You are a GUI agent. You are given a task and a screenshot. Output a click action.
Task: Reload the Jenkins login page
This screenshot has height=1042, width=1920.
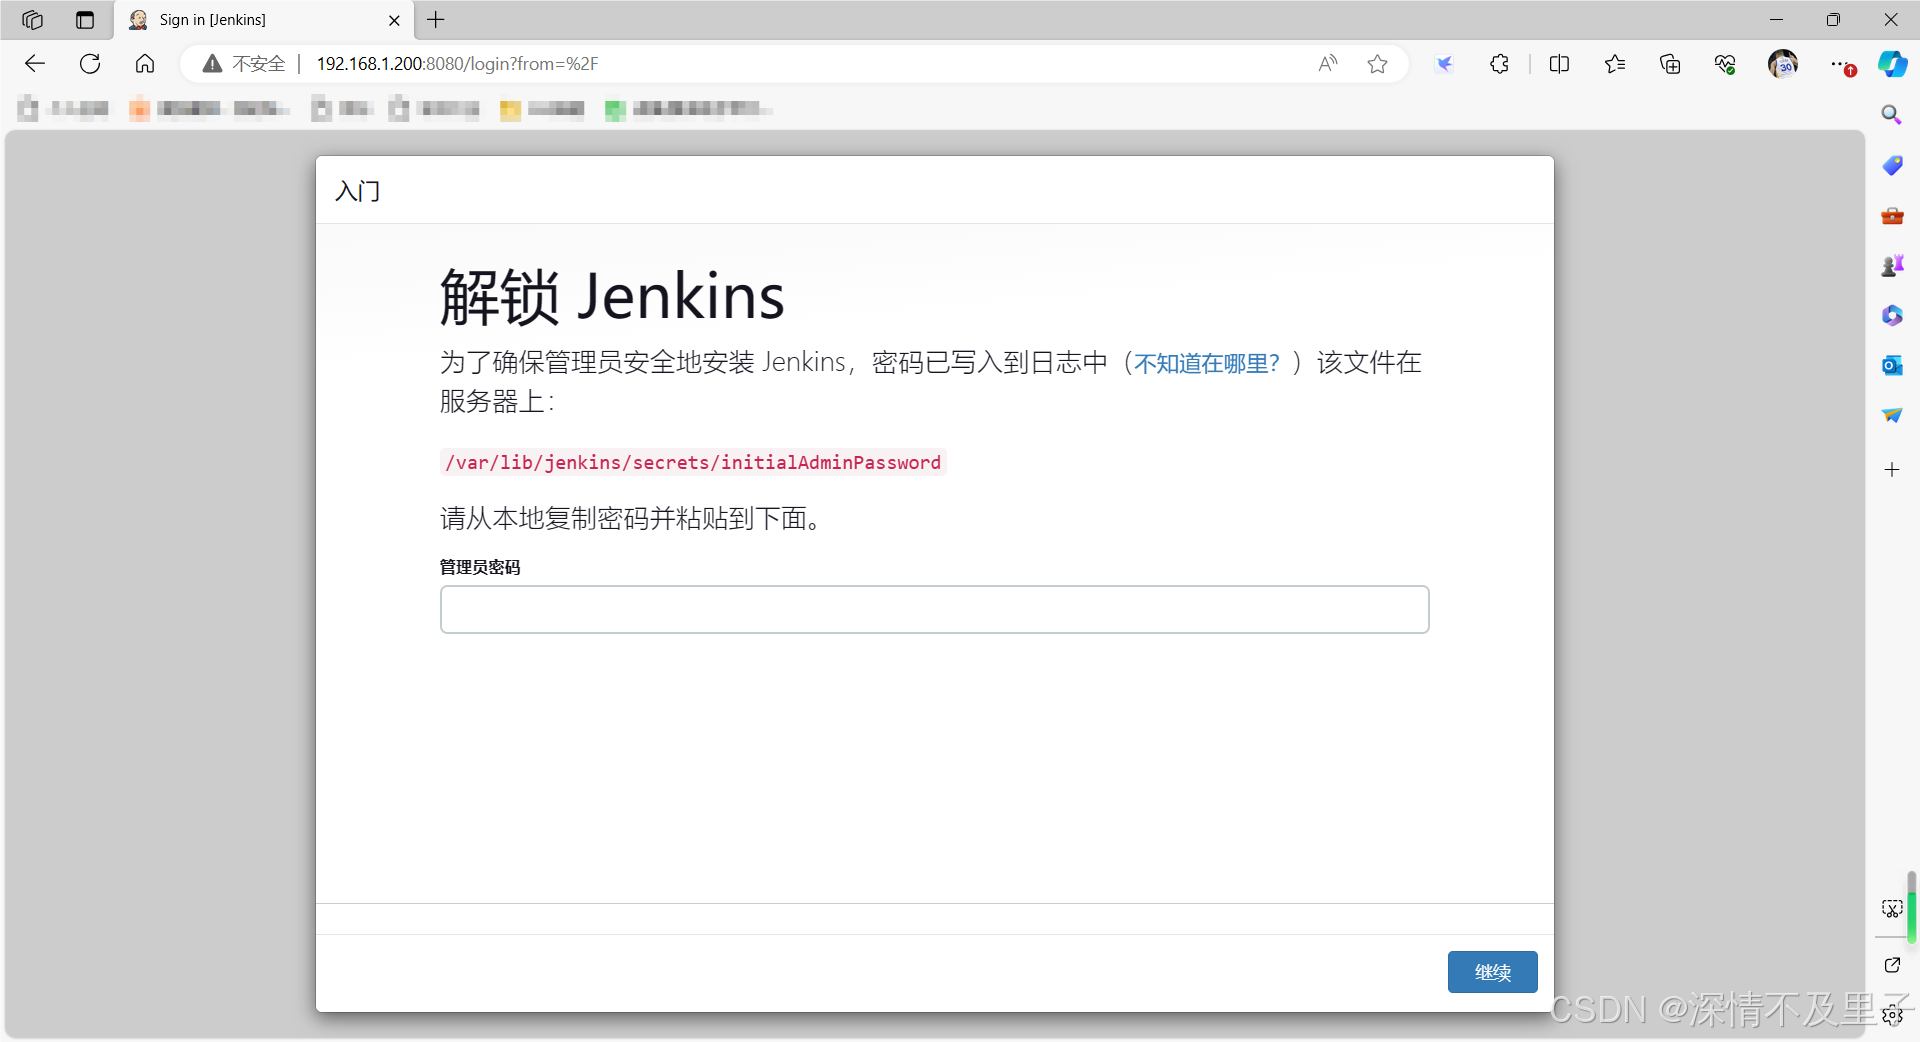90,64
